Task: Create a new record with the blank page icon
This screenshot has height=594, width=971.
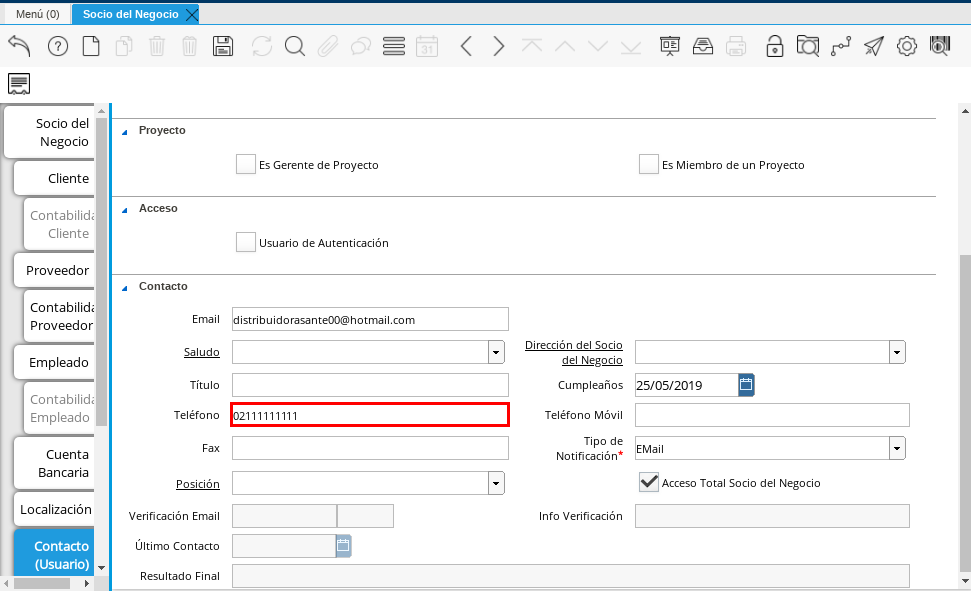Action: 91,46
